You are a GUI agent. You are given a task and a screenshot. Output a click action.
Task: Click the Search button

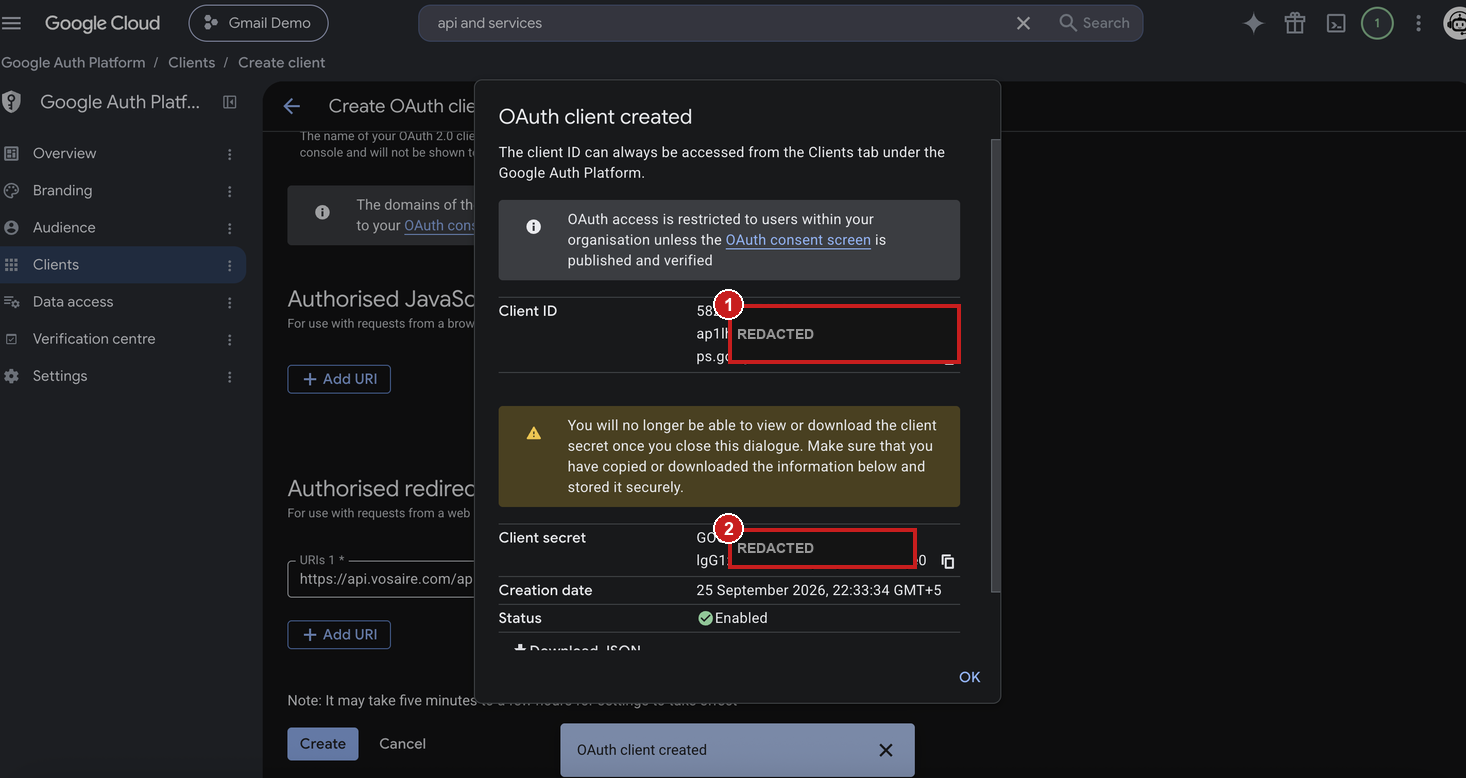1094,23
